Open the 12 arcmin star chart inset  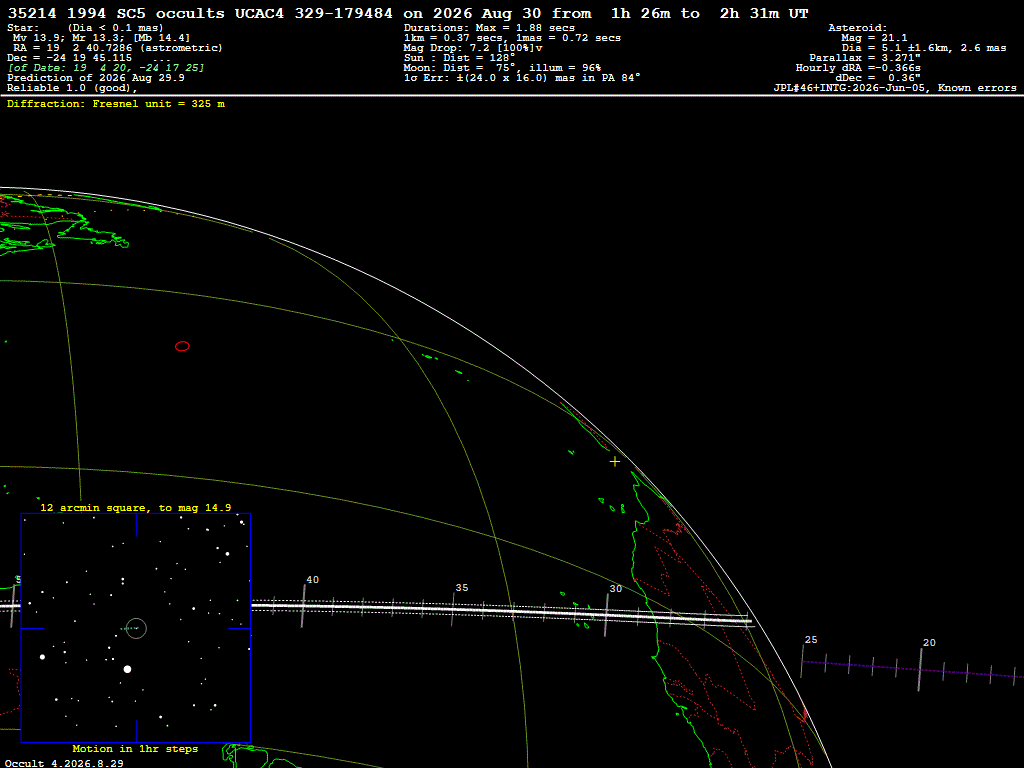136,628
